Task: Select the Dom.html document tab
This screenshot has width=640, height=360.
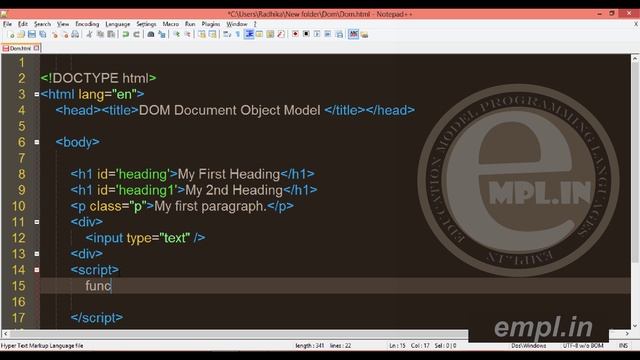Action: point(20,48)
